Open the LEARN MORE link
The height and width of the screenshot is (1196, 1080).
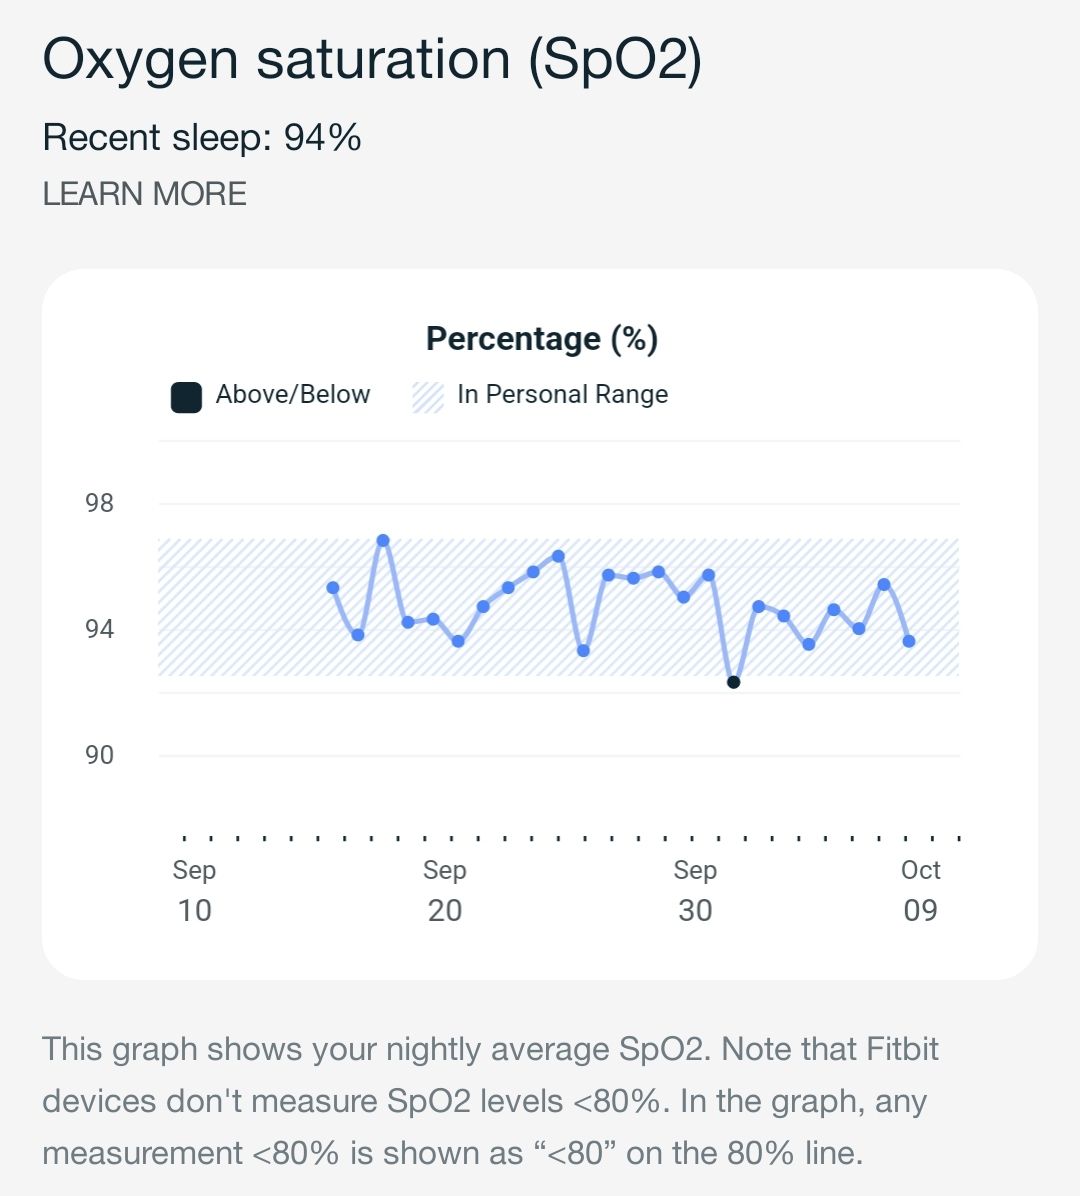pyautogui.click(x=144, y=194)
